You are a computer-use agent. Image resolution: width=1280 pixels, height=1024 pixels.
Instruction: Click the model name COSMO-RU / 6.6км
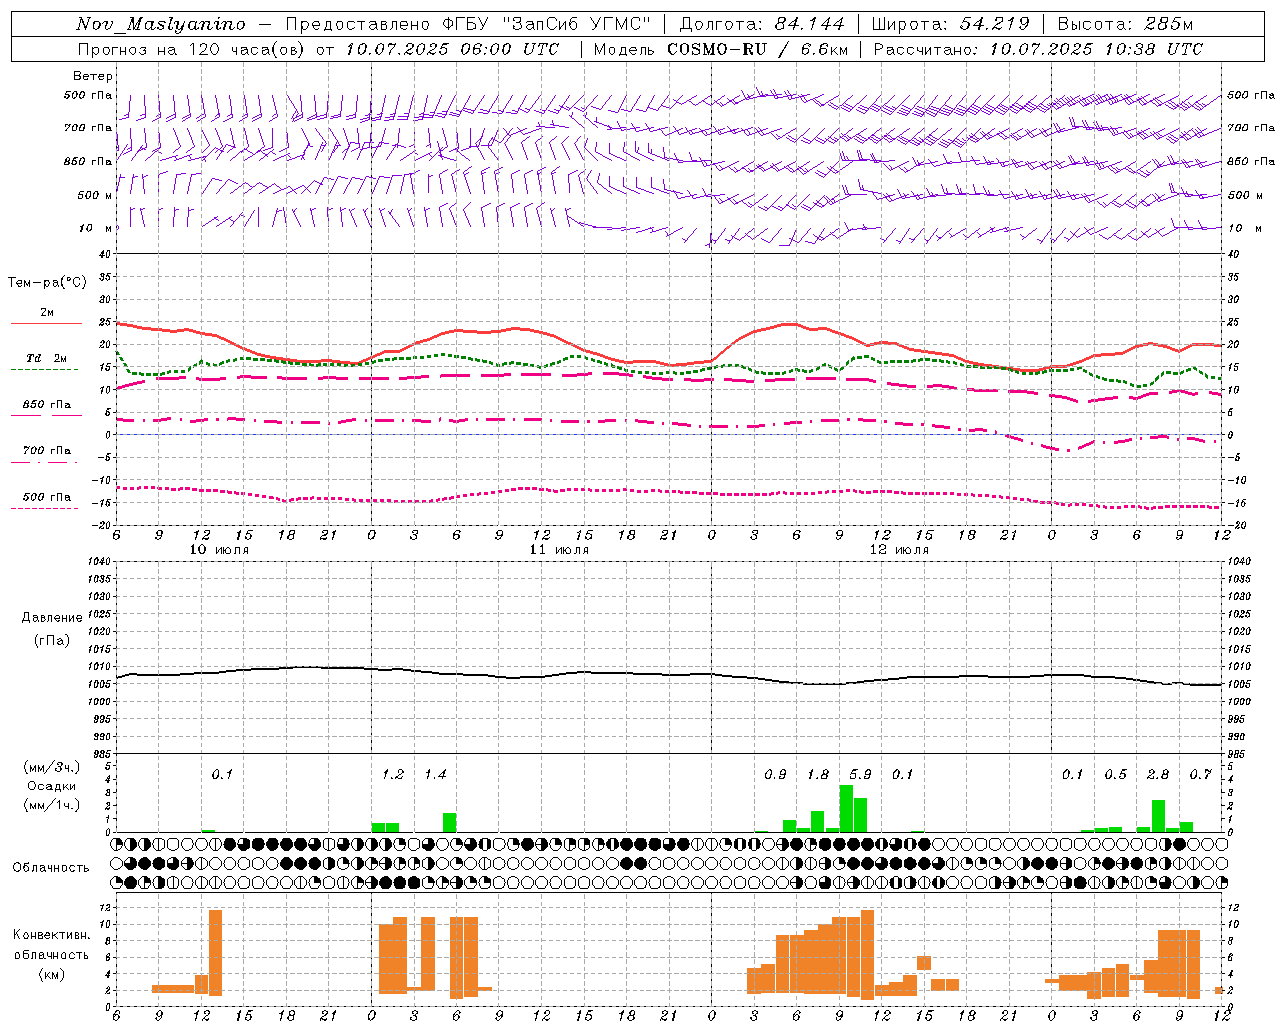(757, 49)
